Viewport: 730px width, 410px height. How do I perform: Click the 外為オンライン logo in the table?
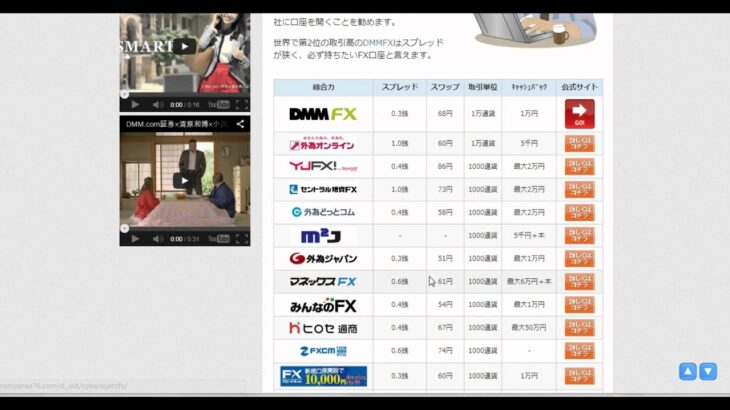322,144
